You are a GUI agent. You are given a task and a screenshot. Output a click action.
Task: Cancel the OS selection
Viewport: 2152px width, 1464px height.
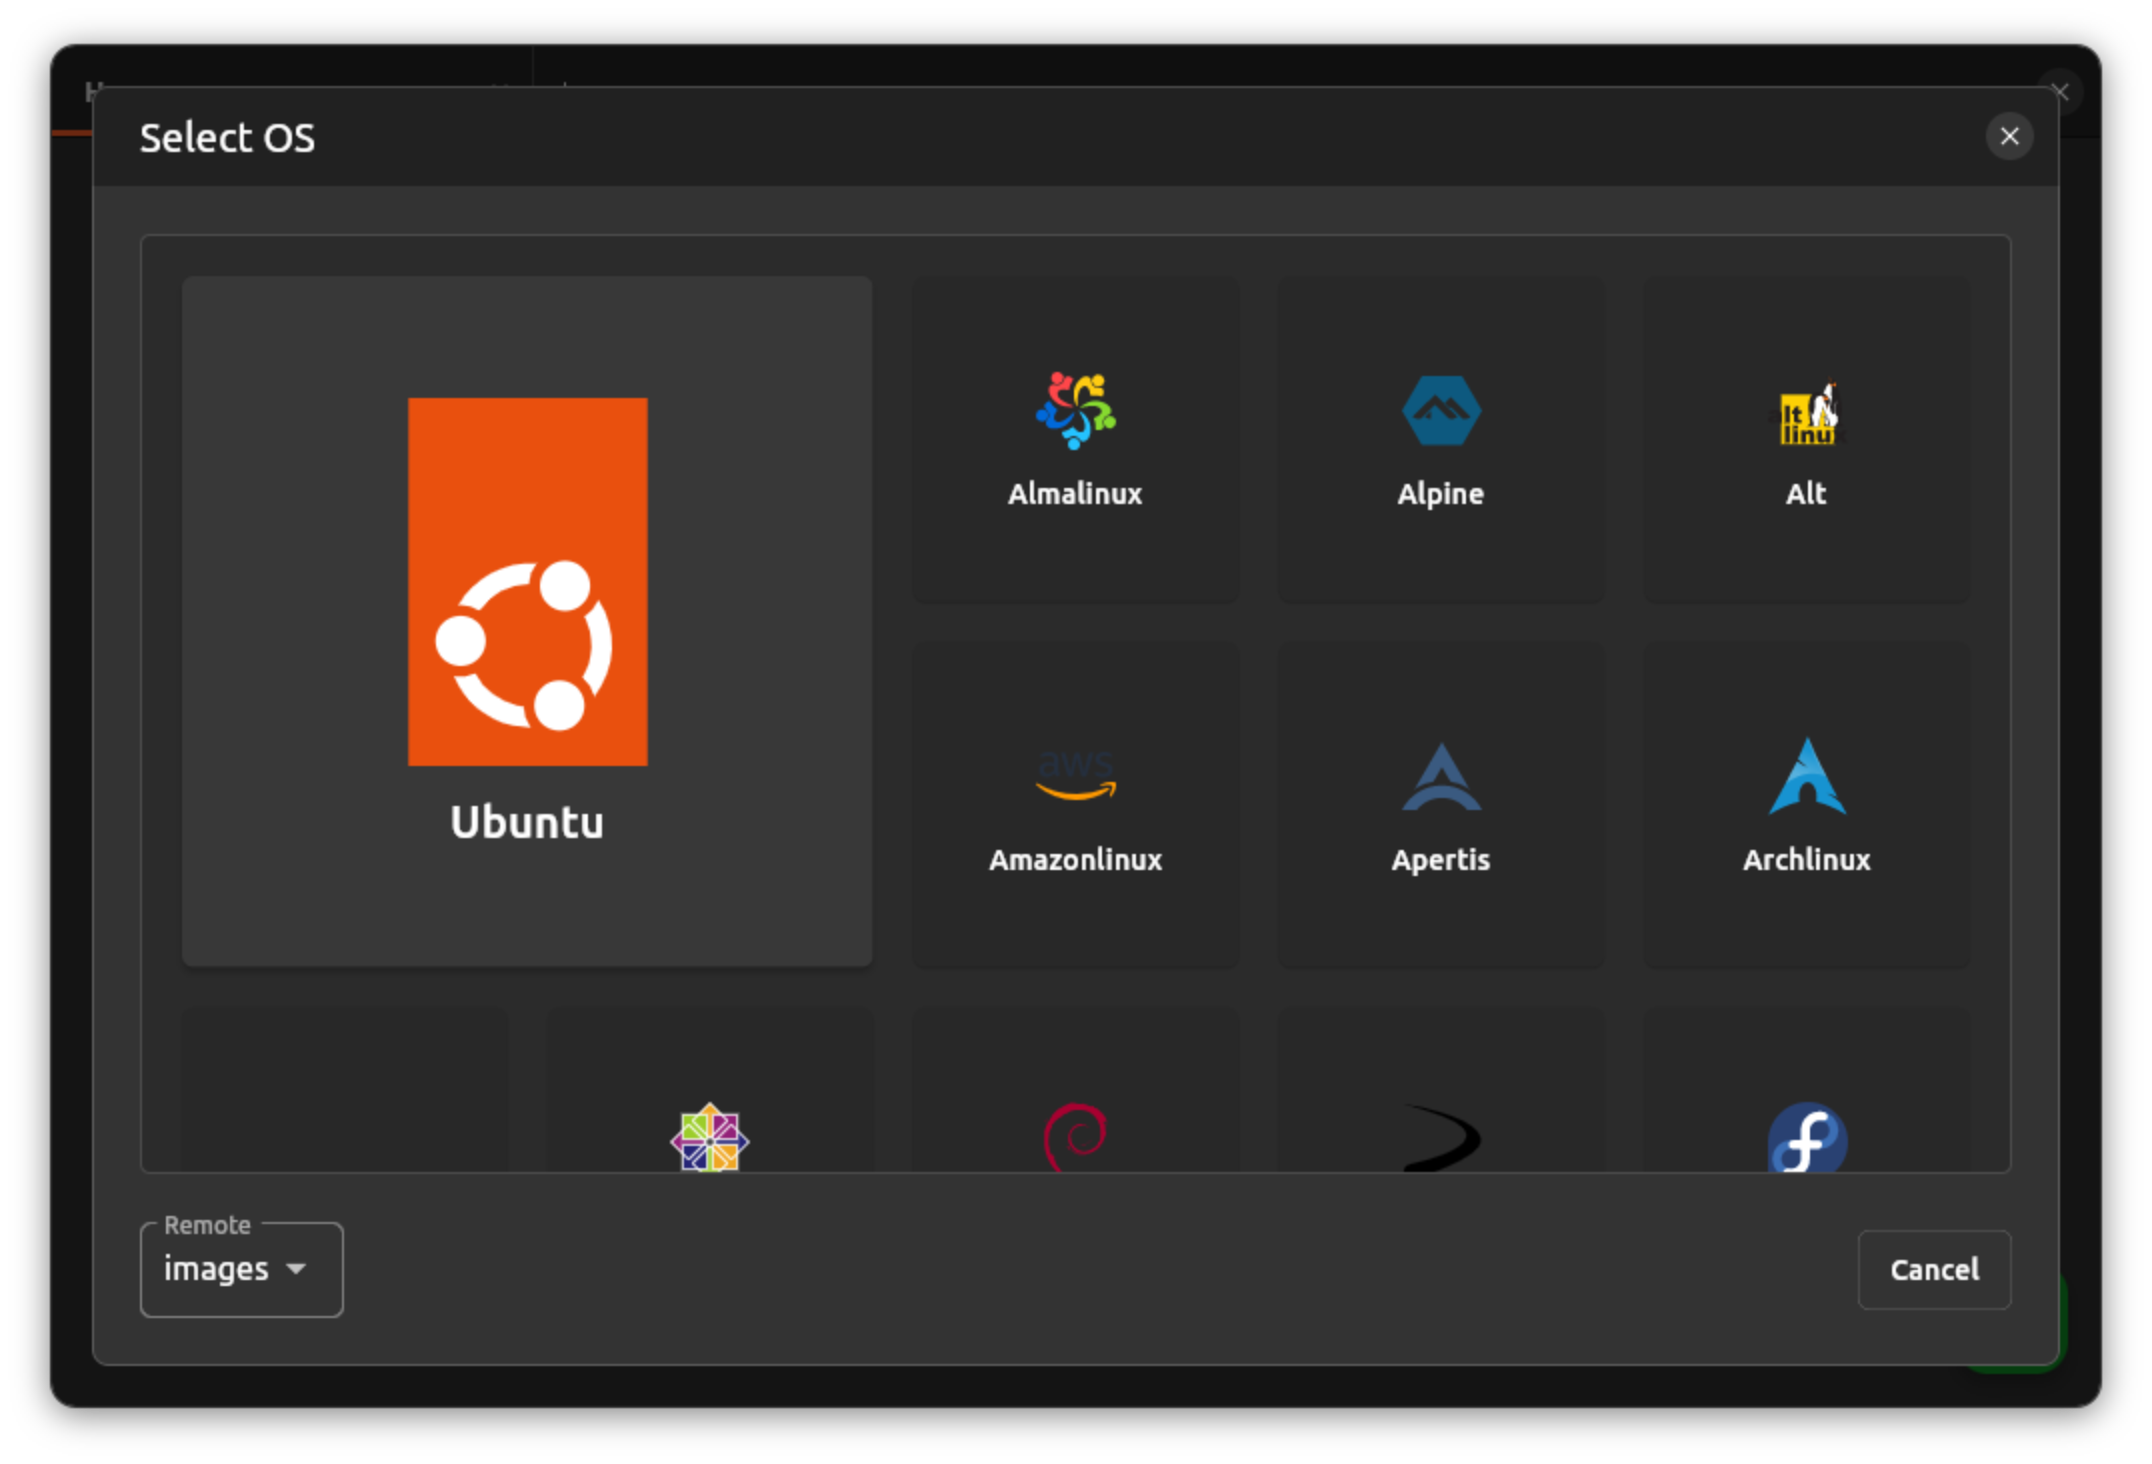(1934, 1269)
